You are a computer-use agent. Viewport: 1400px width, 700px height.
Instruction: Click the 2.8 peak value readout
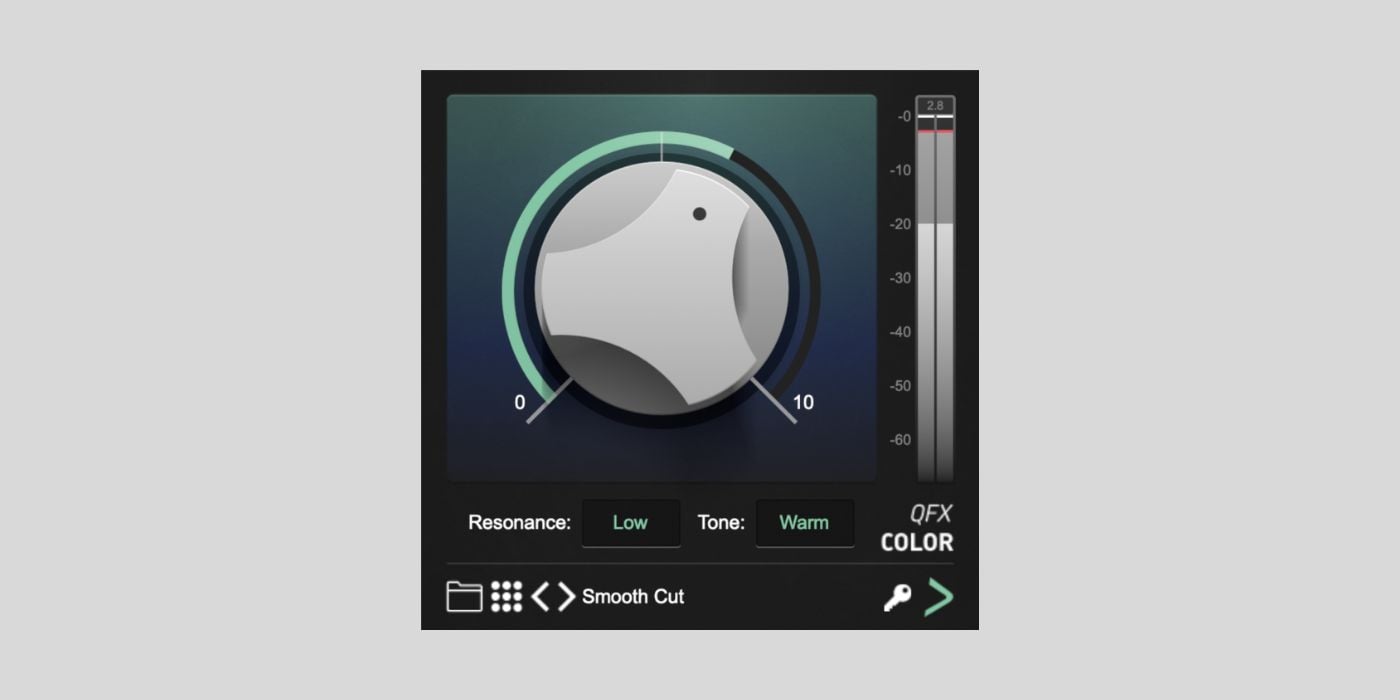click(x=935, y=105)
